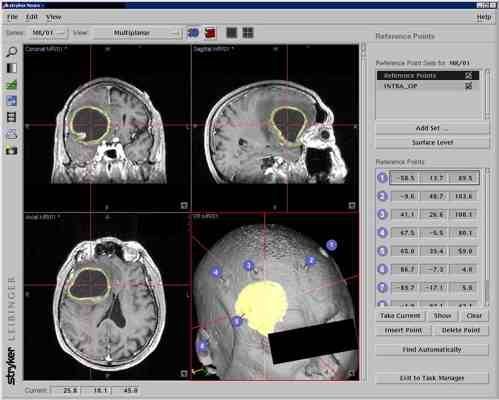The image size is (499, 400).
Task: Open the File menu
Action: pos(12,17)
